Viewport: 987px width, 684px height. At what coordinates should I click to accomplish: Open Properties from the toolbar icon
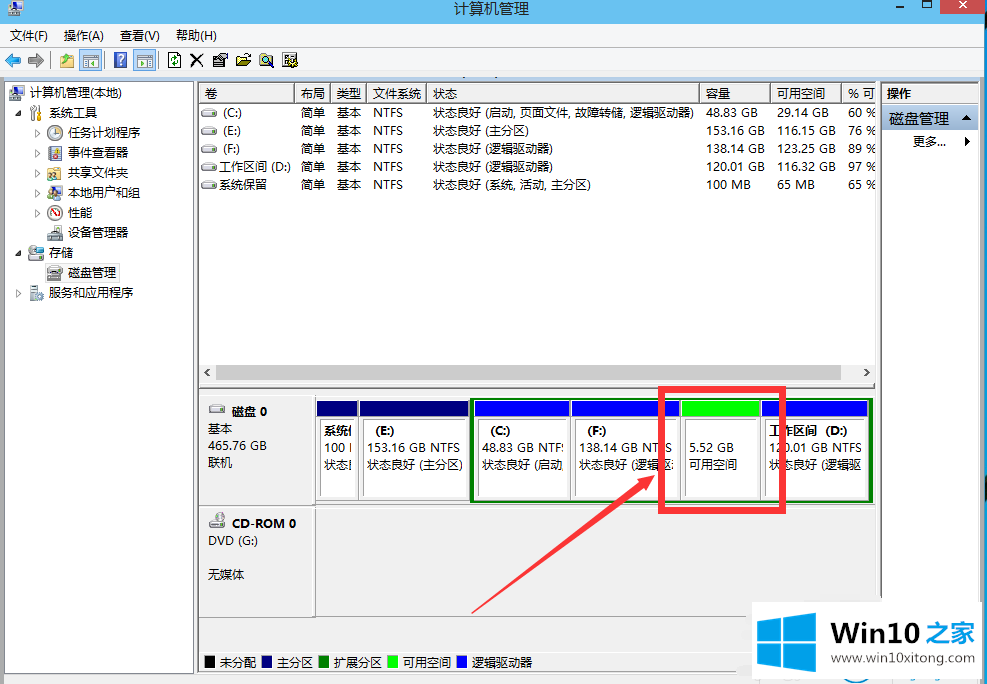point(220,60)
